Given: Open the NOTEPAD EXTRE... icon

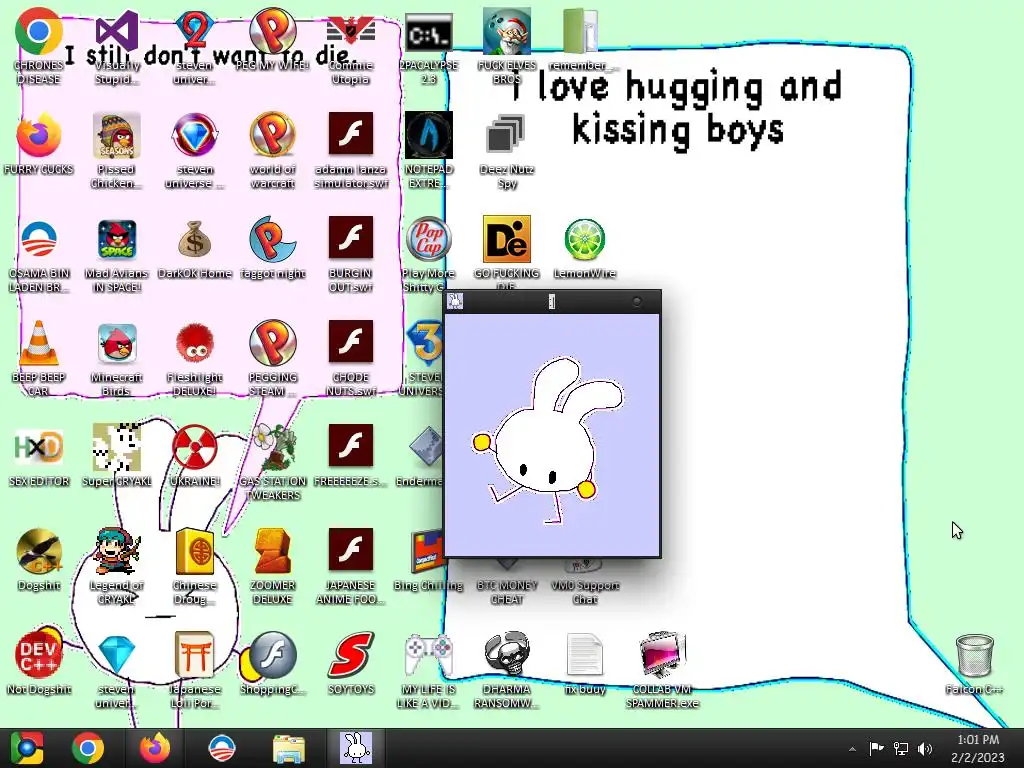Looking at the screenshot, I should 428,135.
